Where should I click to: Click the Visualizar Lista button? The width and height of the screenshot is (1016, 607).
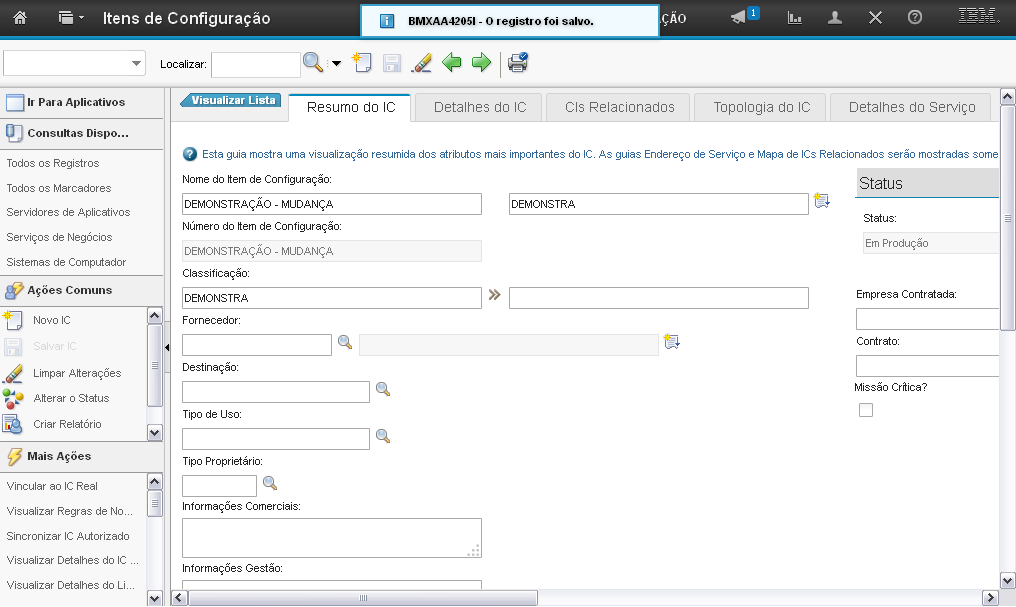(232, 100)
